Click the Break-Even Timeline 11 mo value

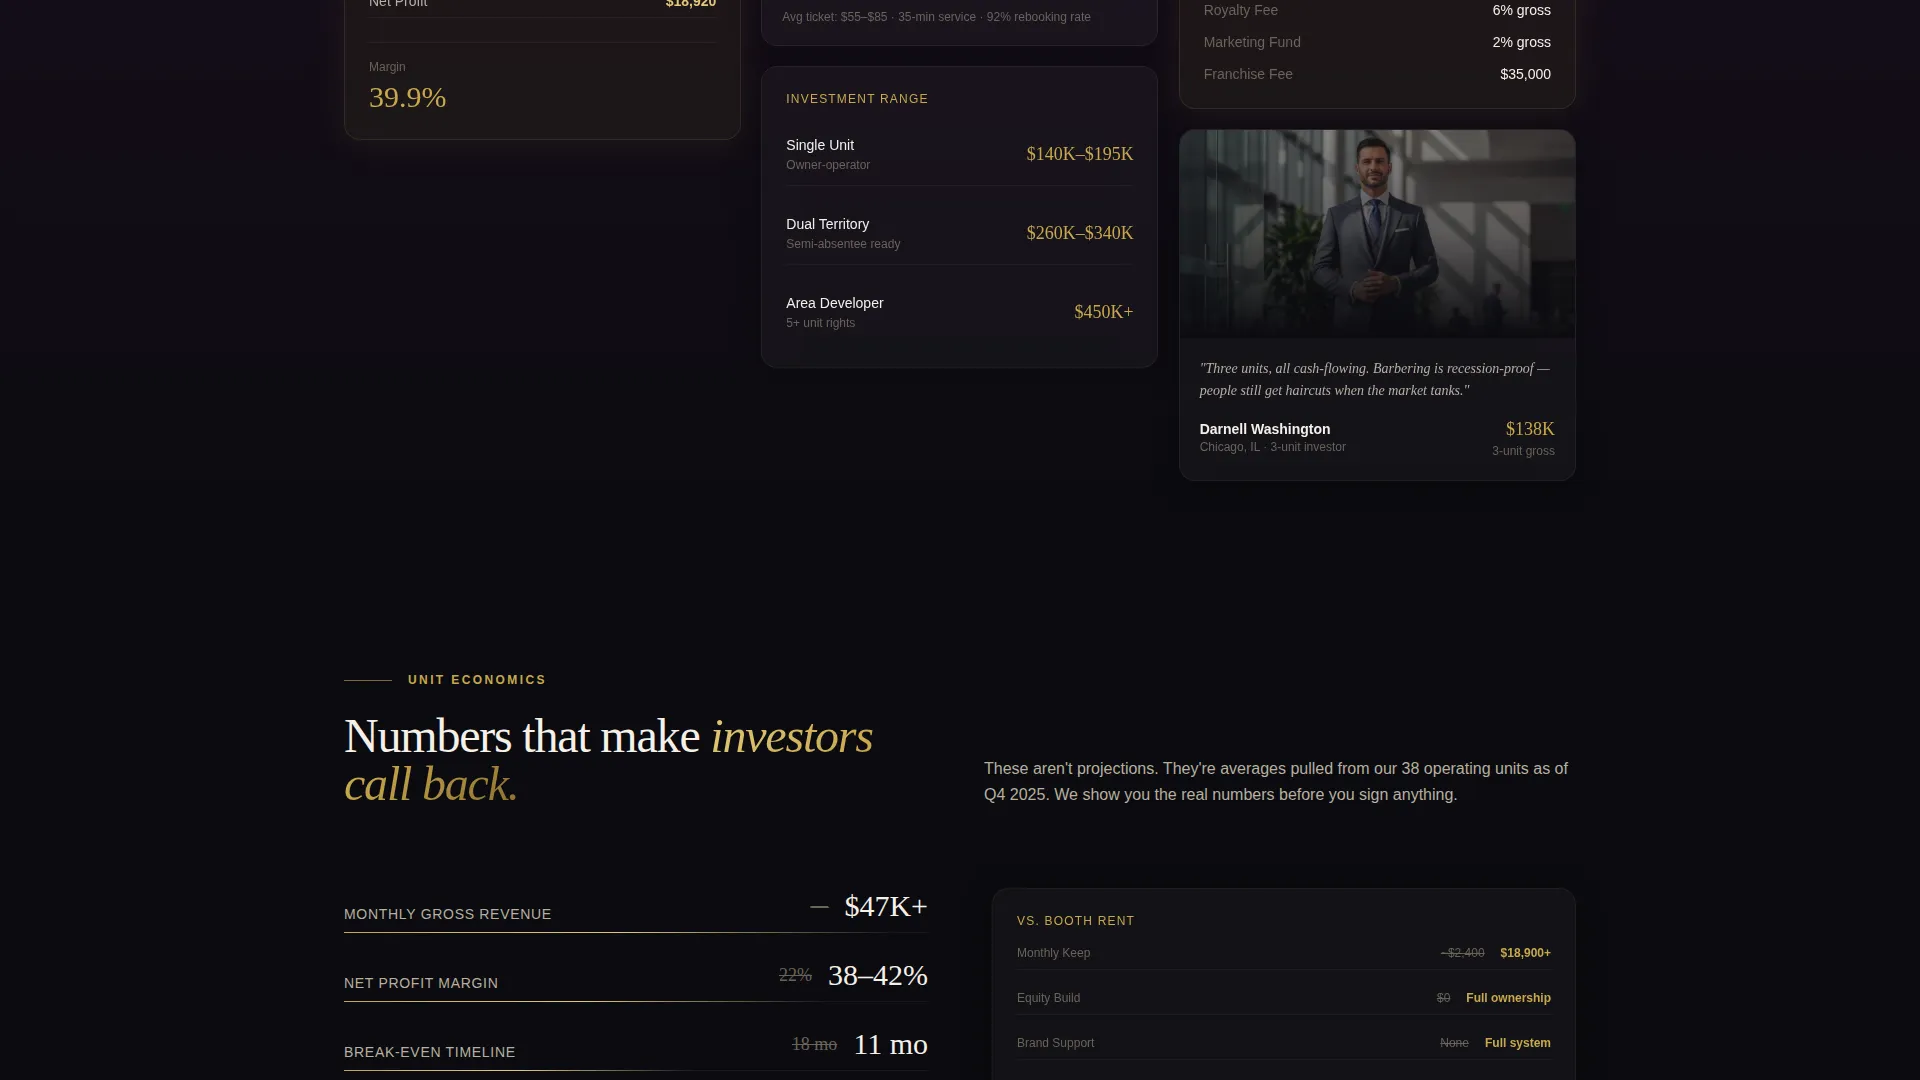click(890, 1044)
